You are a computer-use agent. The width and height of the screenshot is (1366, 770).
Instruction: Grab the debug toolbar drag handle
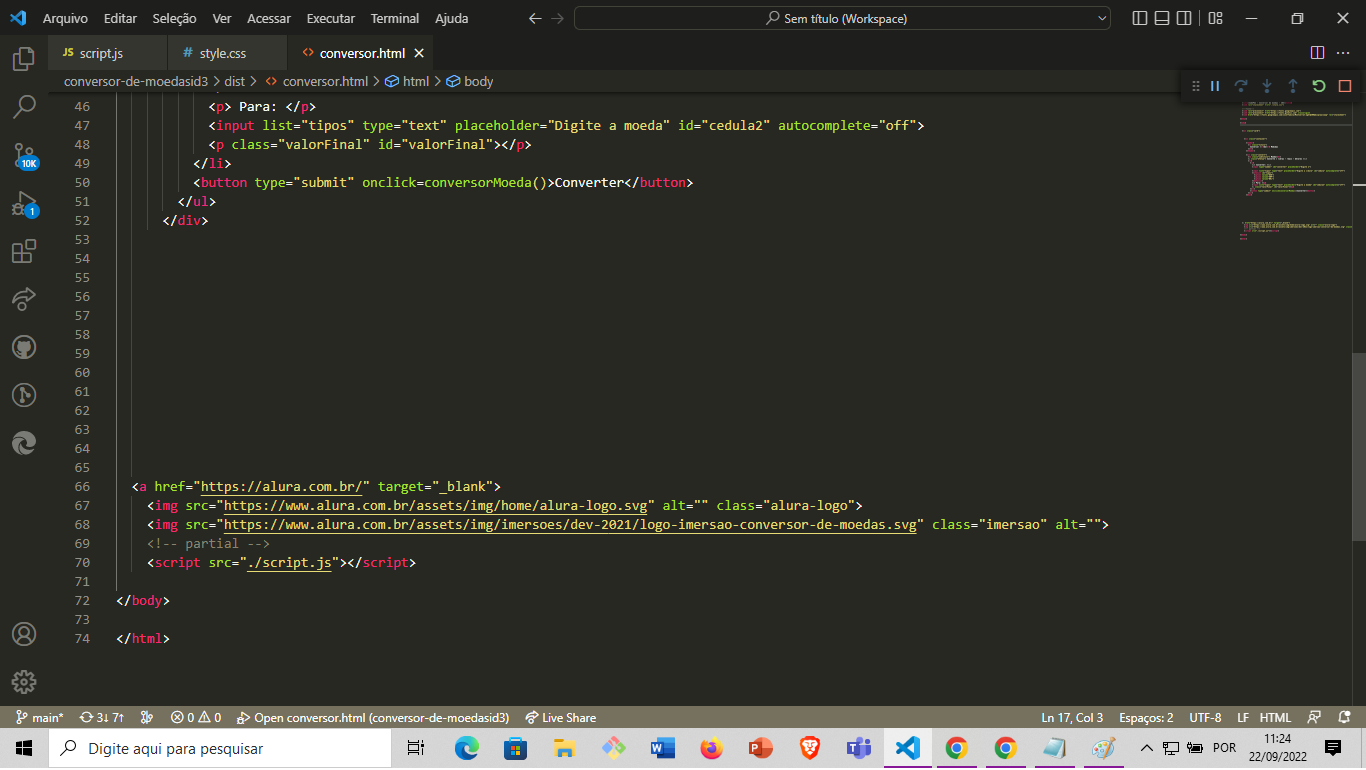point(1195,86)
